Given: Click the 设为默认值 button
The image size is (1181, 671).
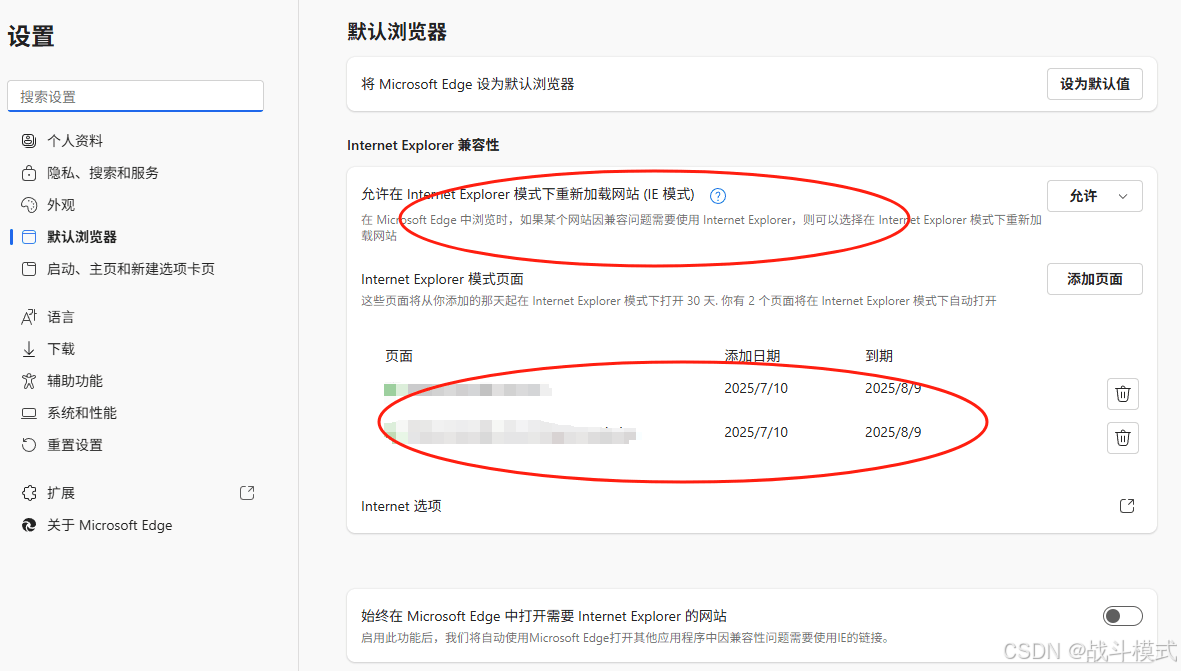Looking at the screenshot, I should tap(1094, 84).
